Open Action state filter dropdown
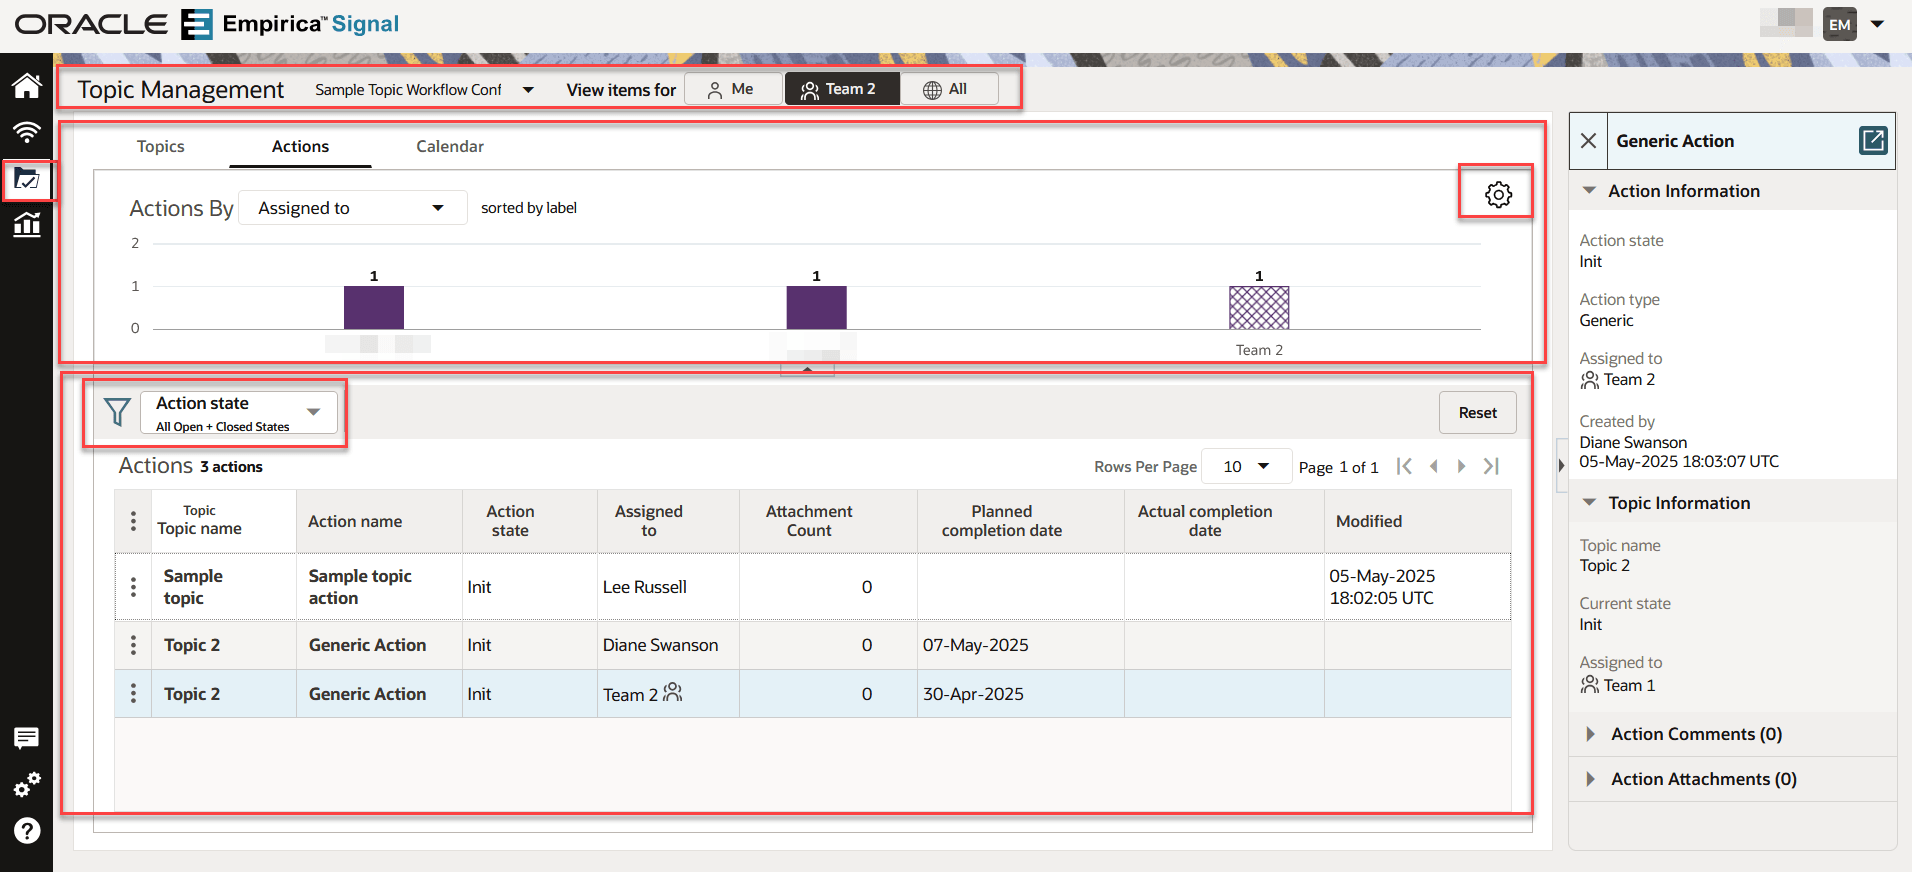 pos(238,412)
